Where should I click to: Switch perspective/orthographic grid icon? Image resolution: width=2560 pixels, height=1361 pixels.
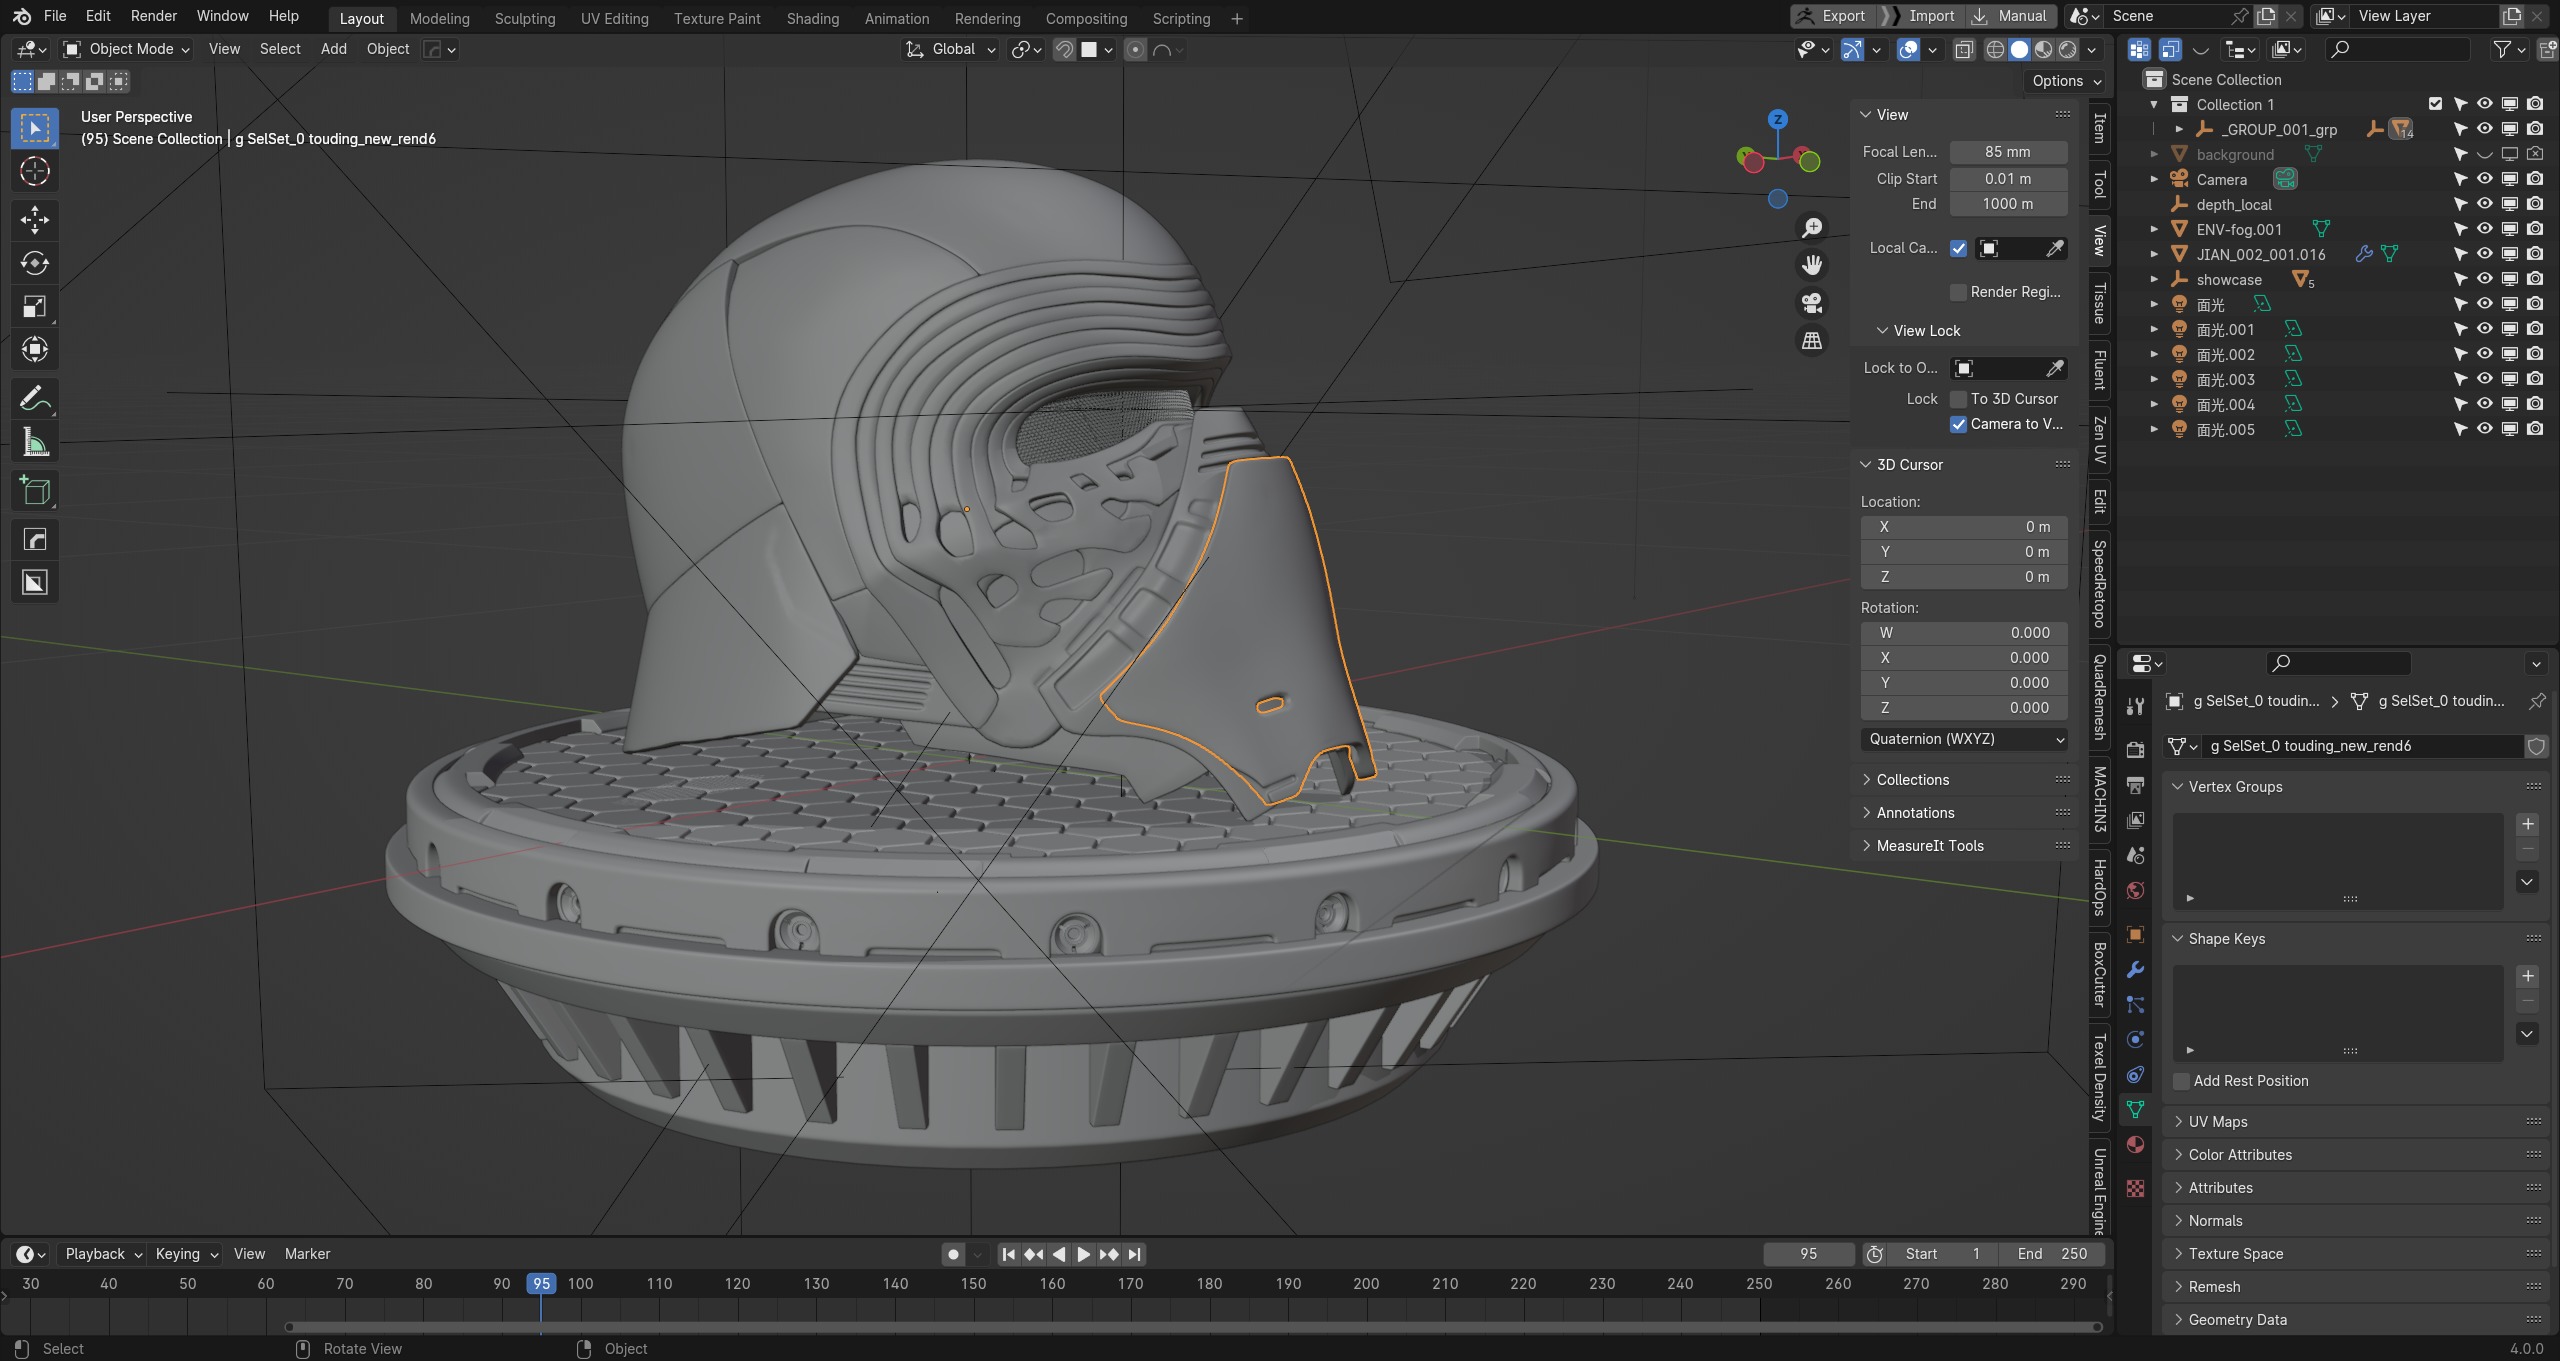pyautogui.click(x=1811, y=341)
